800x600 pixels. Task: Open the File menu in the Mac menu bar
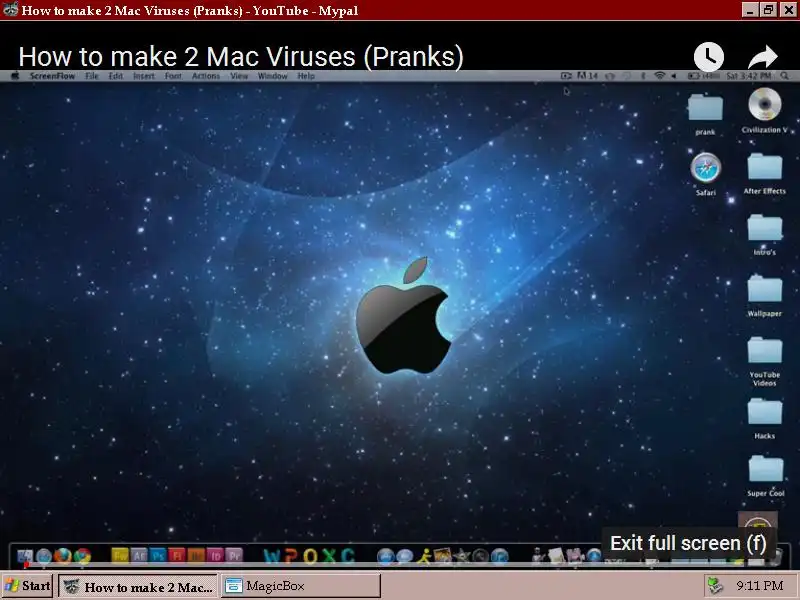tap(92, 76)
